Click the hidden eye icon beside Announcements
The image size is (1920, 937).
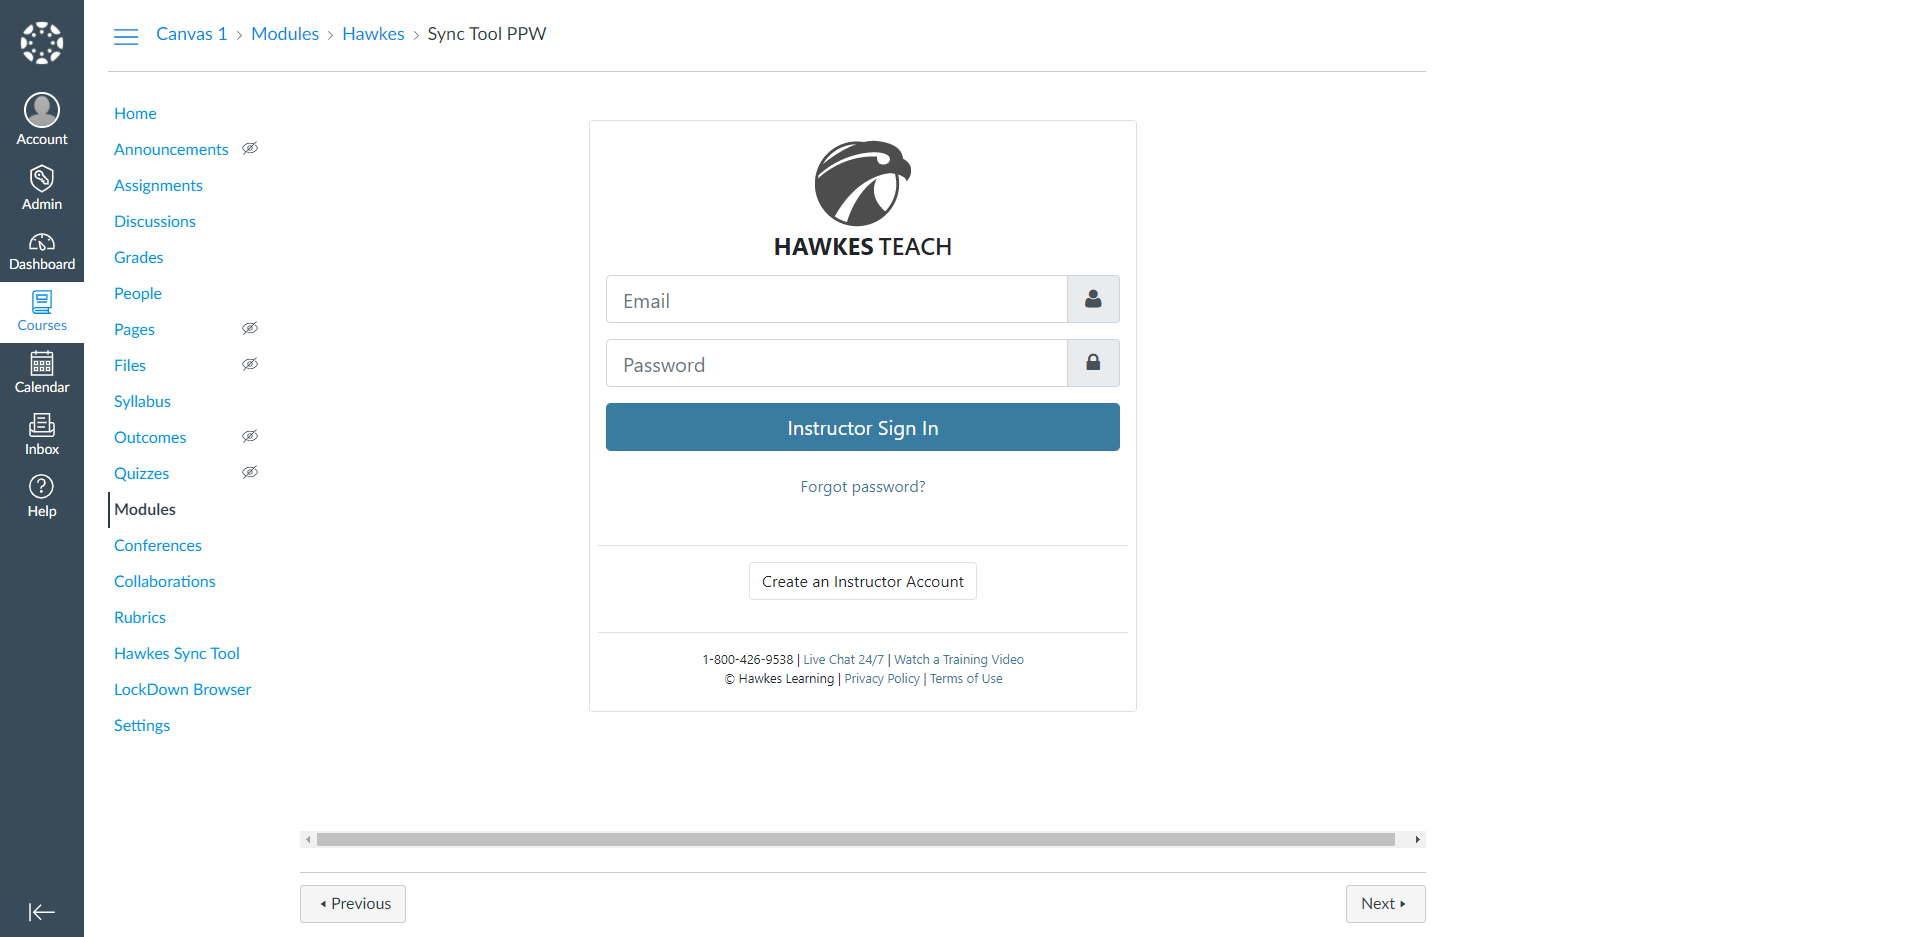250,149
